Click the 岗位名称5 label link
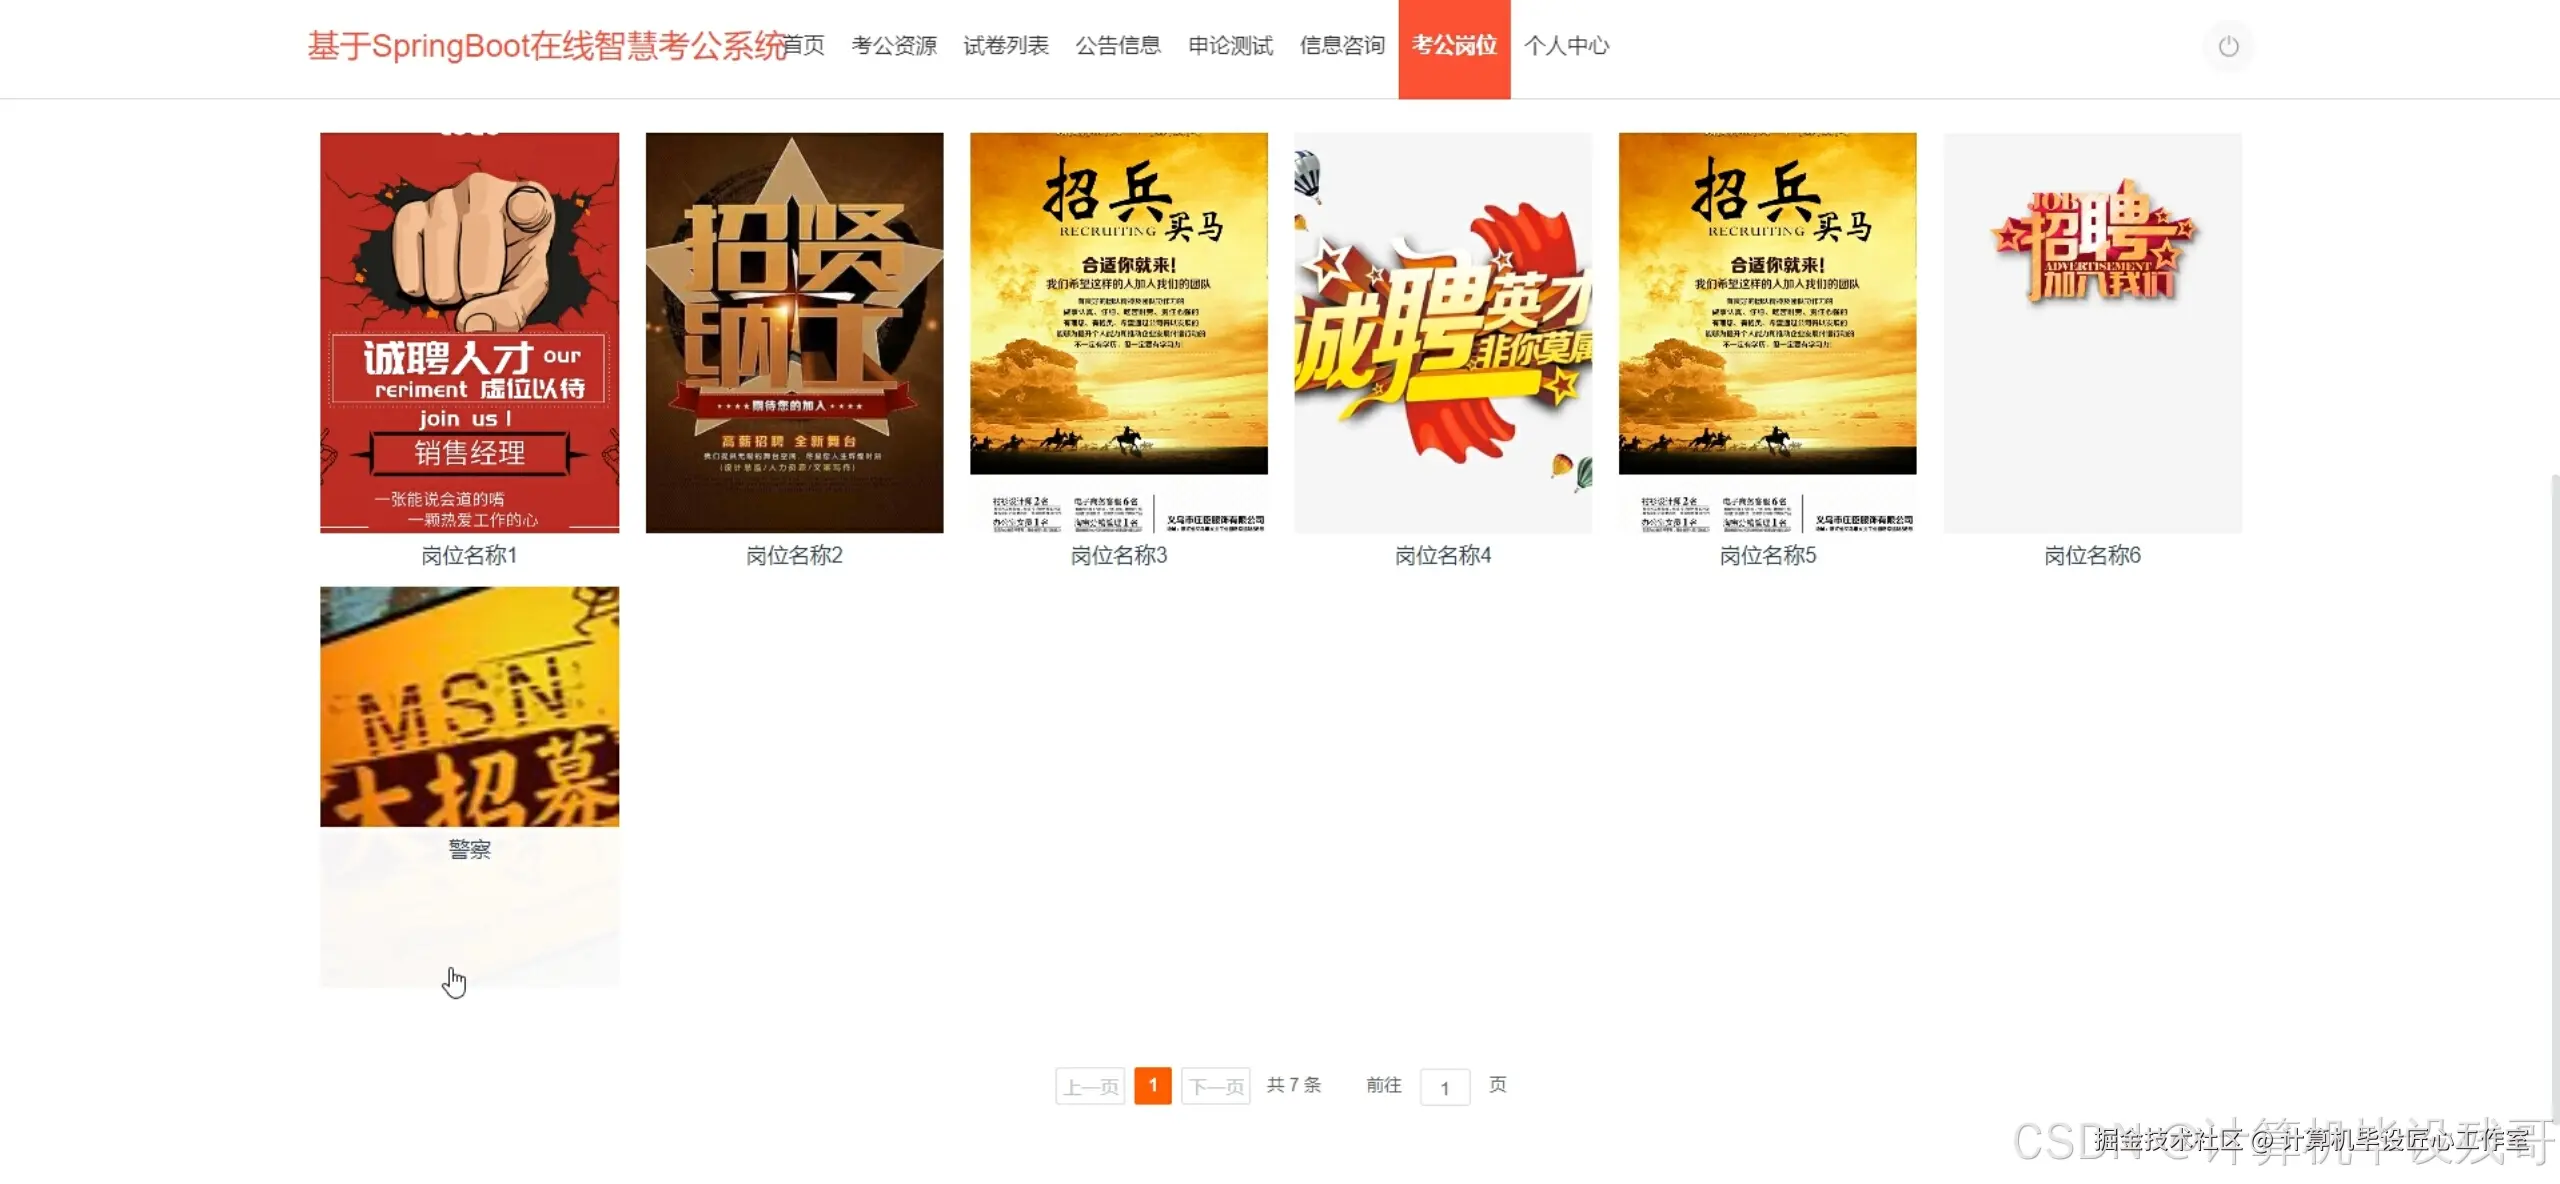The height and width of the screenshot is (1184, 2560). point(1767,556)
